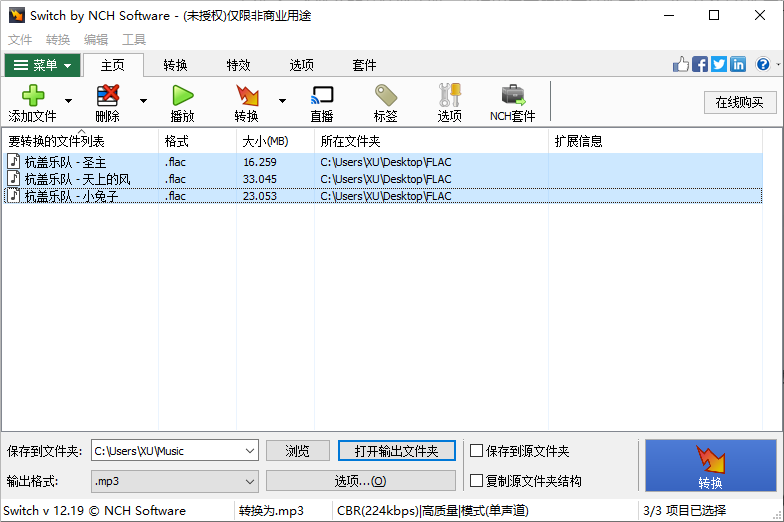The height and width of the screenshot is (522, 784).
Task: Switch to the 套件 ribbon tab
Action: point(364,65)
